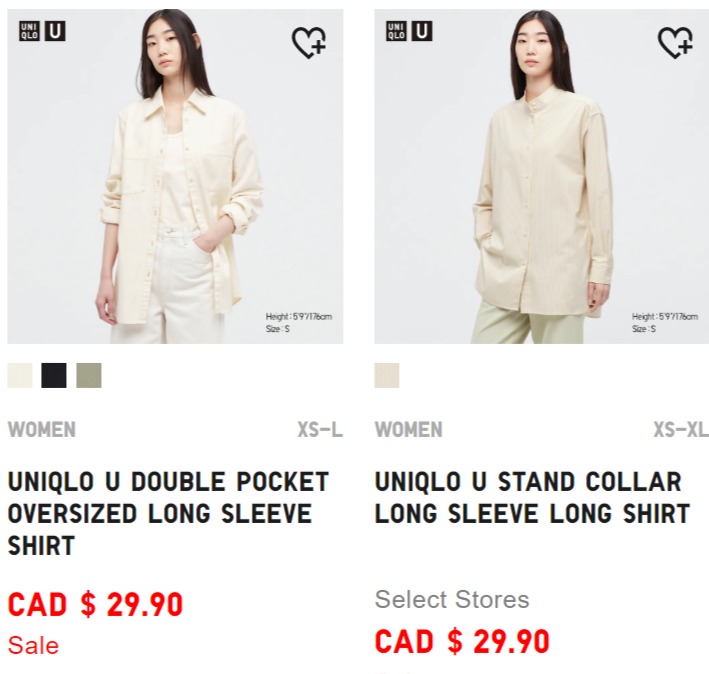Click Uniqlo U badge on Stand Collar image
The width and height of the screenshot is (709, 674).
click(422, 31)
